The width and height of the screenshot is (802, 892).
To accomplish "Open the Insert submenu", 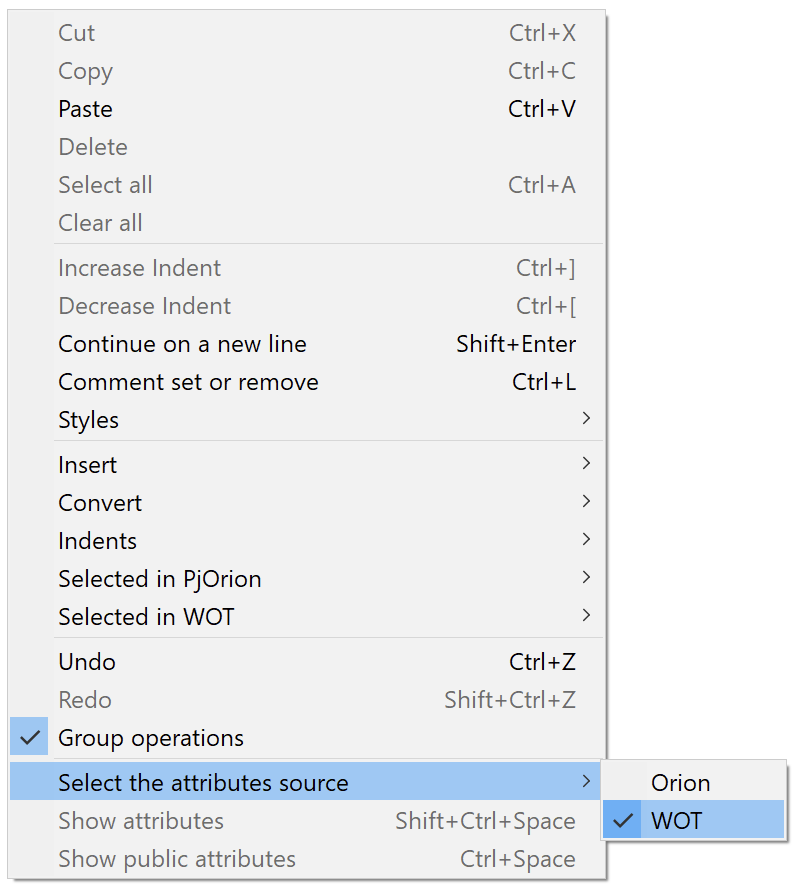I will 87,465.
